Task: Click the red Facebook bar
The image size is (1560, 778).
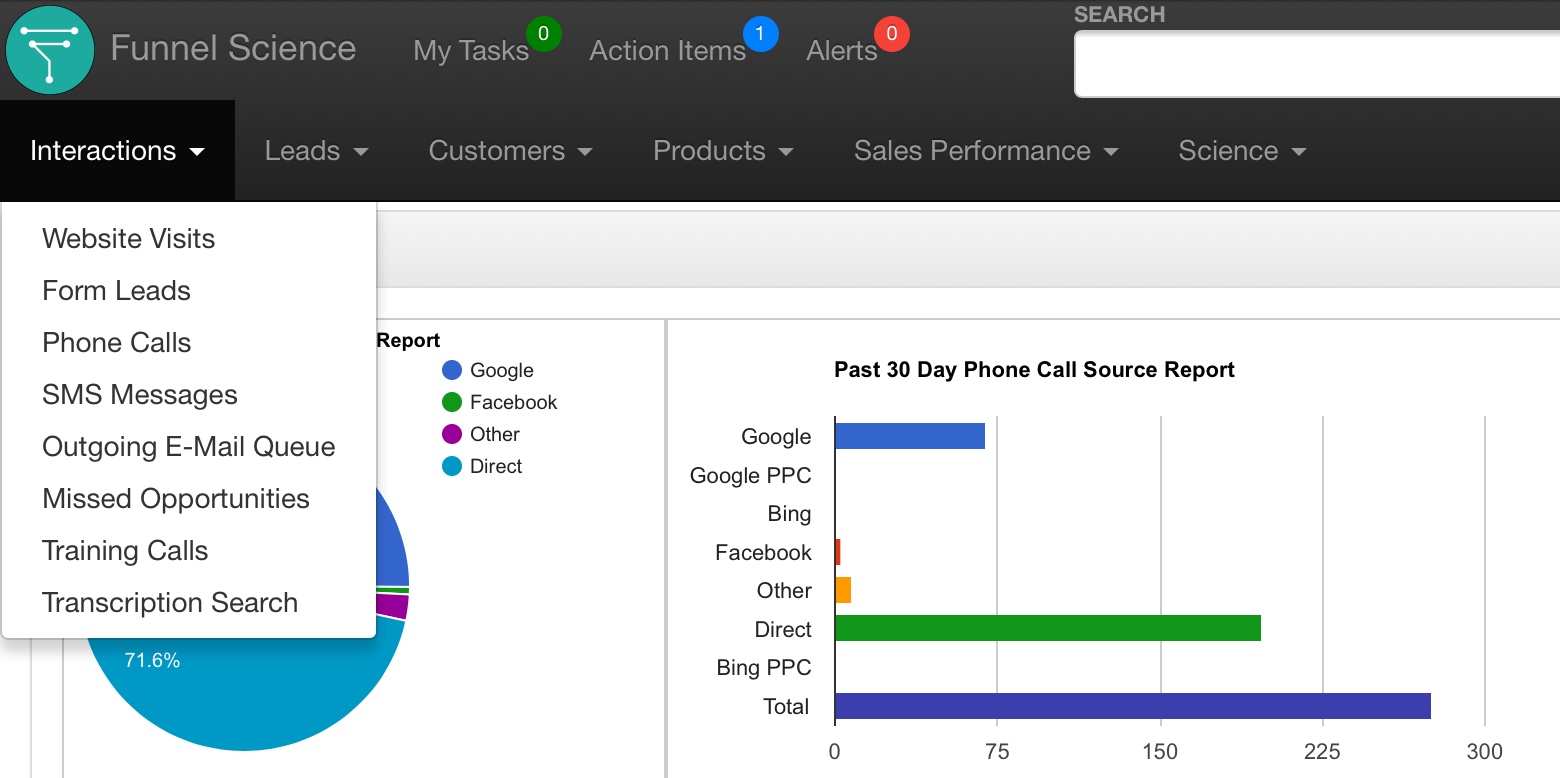Action: coord(838,552)
